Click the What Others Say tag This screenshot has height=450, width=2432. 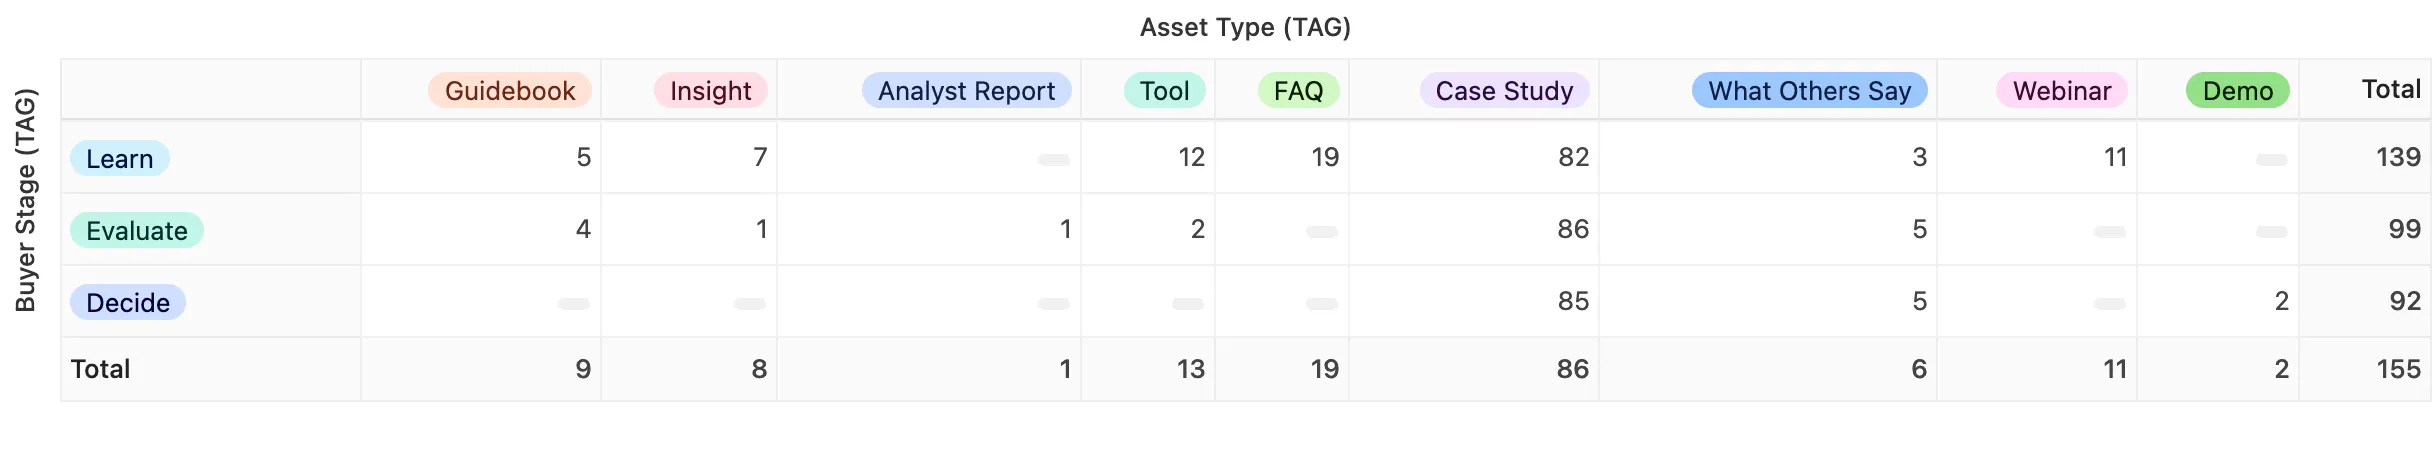1809,91
